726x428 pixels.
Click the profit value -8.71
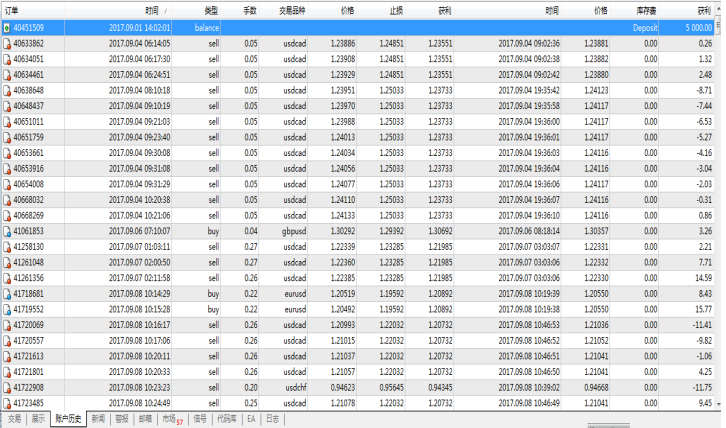pos(704,90)
